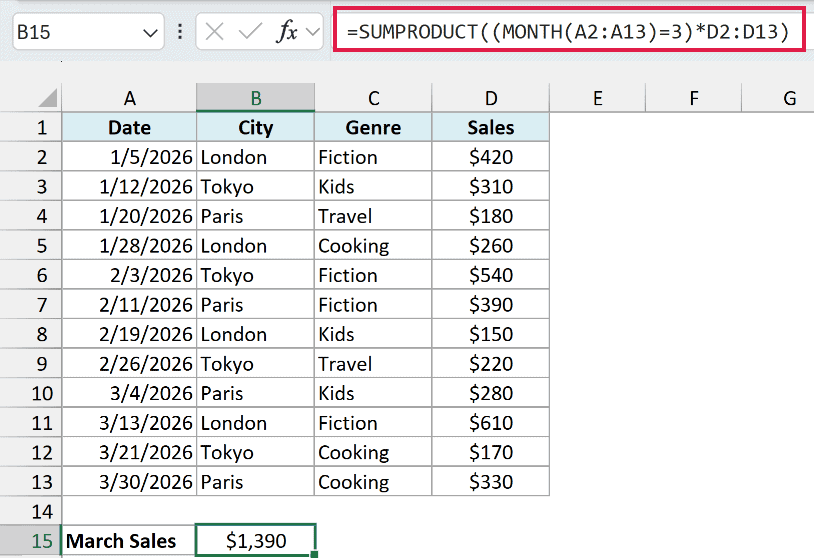Click the Travel cell in row 9
814x558 pixels.
pos(373,363)
